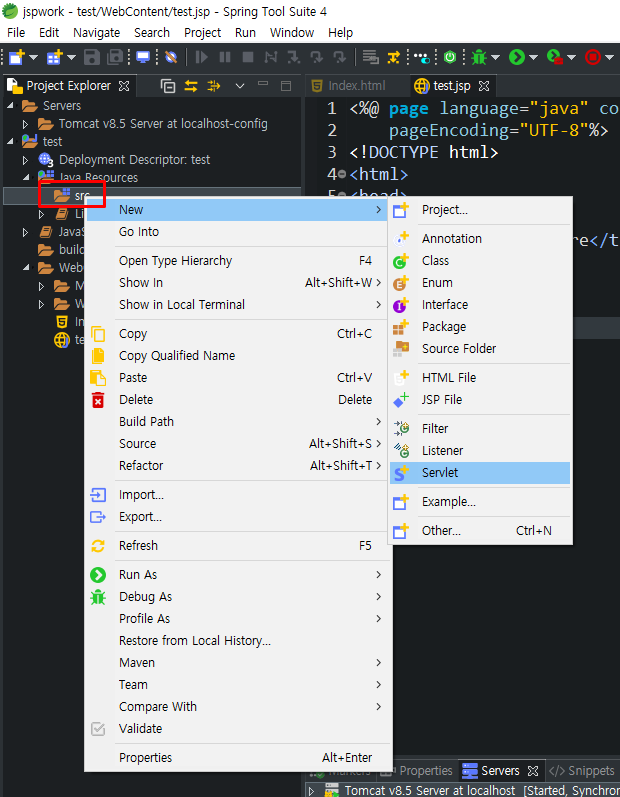Click the Save All toolbar icon
Viewport: 620px width, 797px height.
coord(115,57)
